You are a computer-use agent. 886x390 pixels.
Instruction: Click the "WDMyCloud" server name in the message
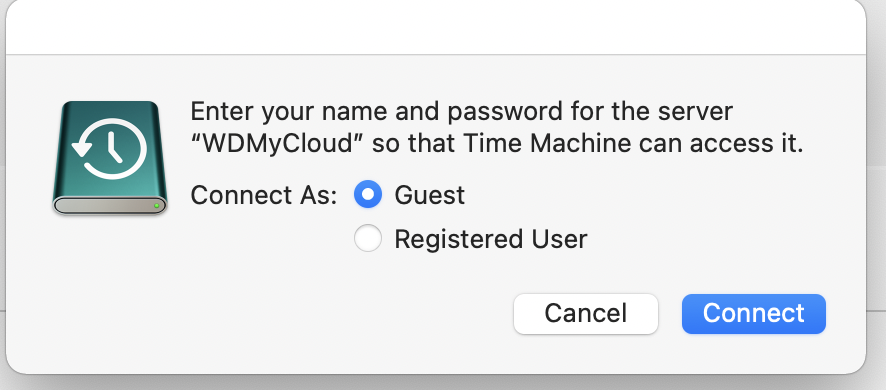(x=279, y=144)
